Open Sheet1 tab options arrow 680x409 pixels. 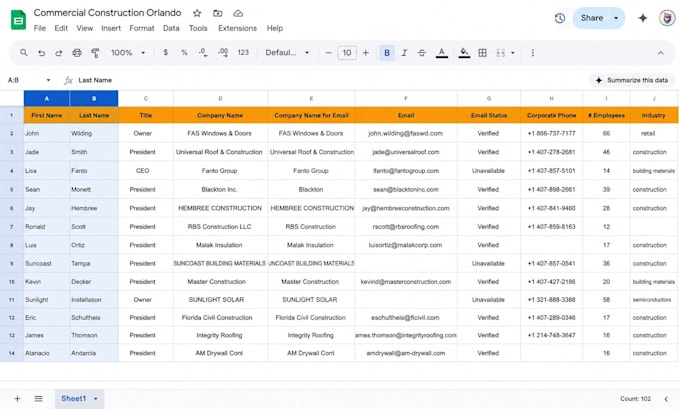95,399
